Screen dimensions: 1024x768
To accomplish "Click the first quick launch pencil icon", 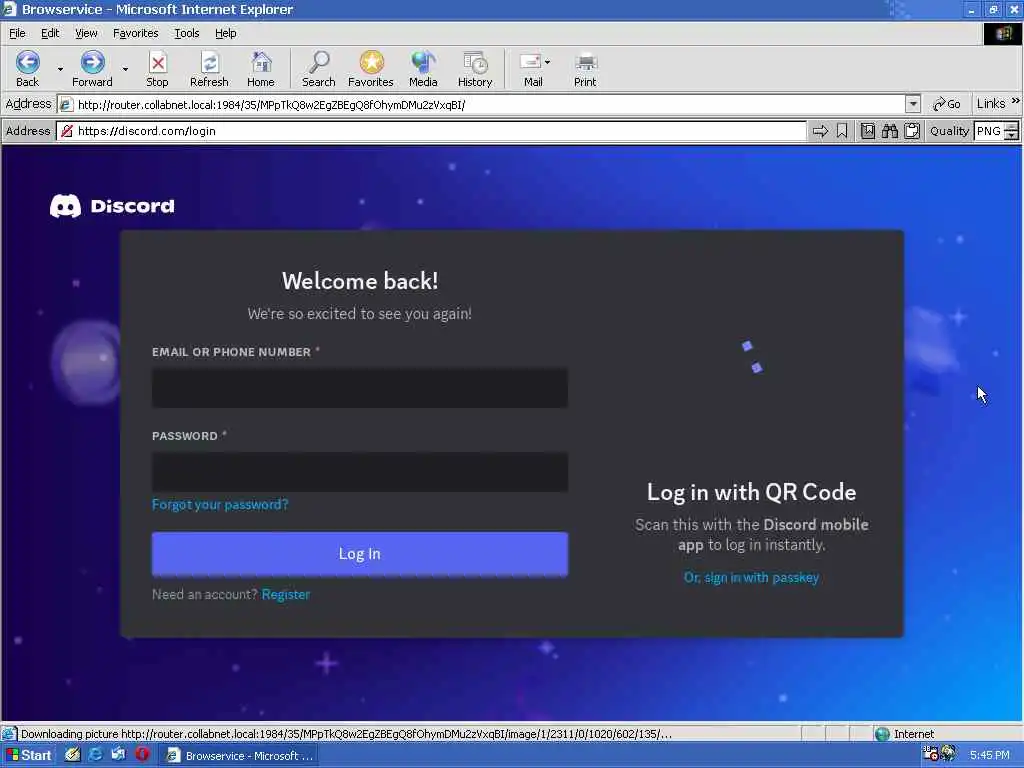I will point(72,755).
